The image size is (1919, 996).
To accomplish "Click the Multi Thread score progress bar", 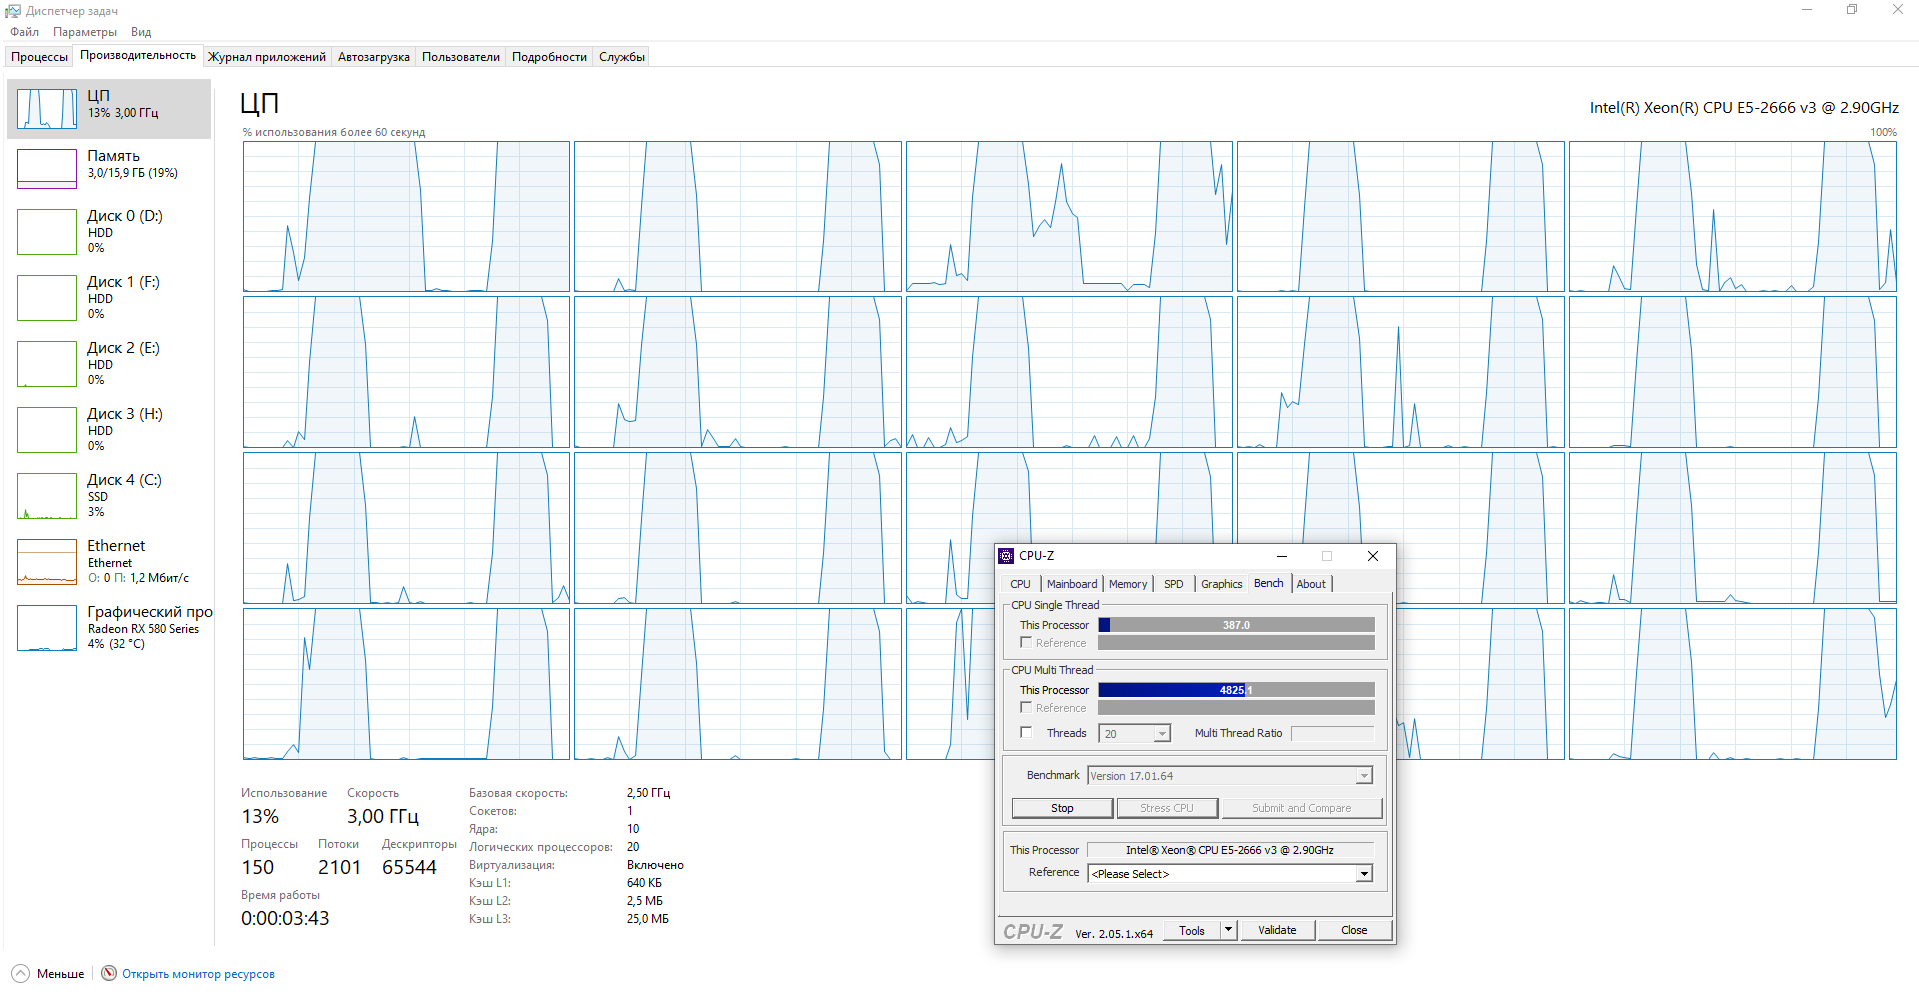I will (x=1236, y=690).
